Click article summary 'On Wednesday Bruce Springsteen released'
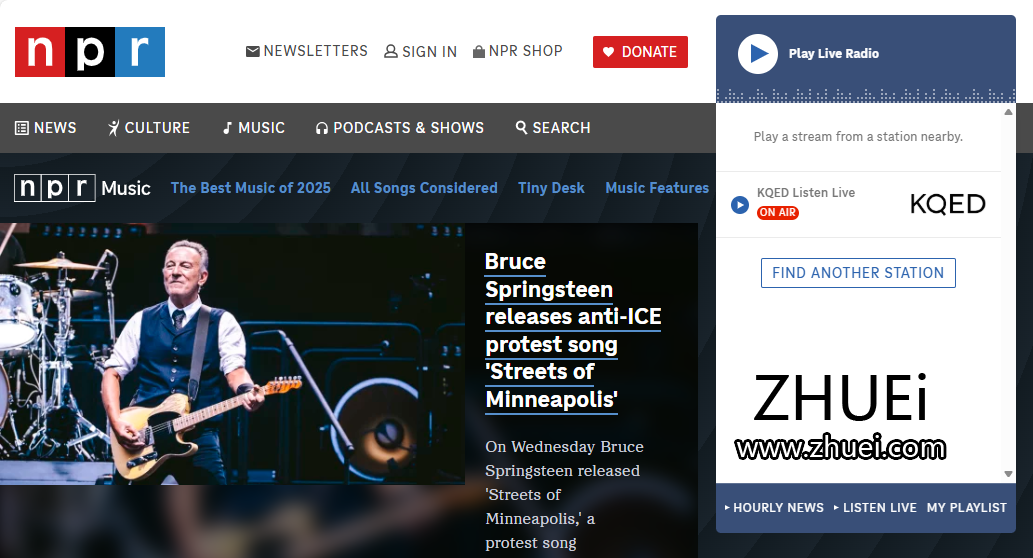 tap(564, 459)
